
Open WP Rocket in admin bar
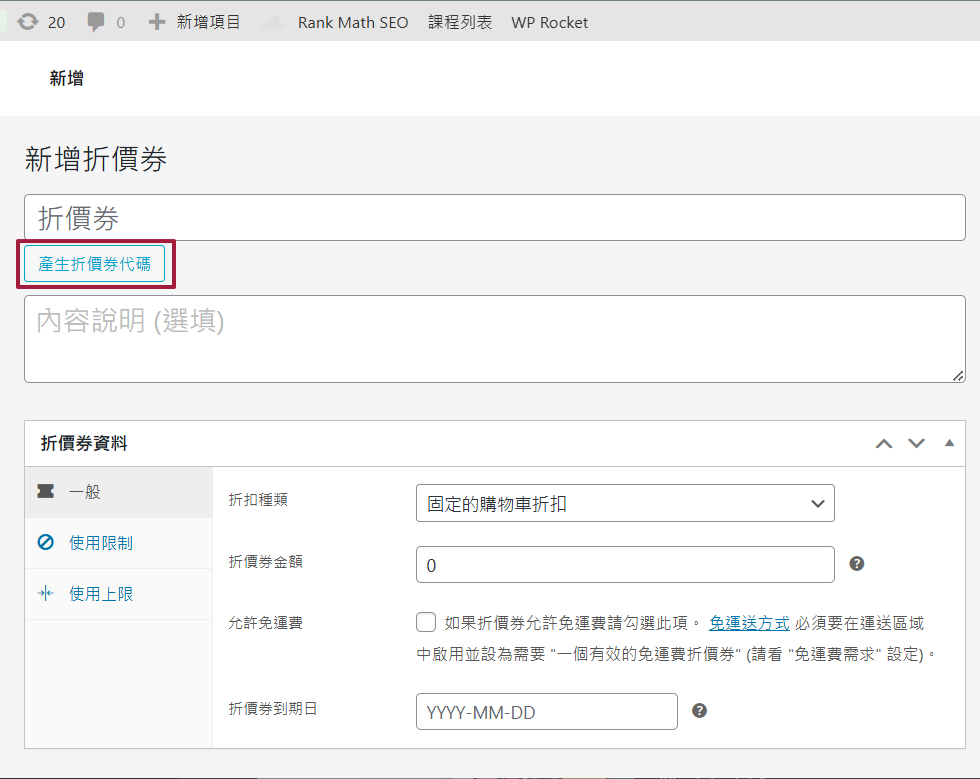tap(549, 22)
